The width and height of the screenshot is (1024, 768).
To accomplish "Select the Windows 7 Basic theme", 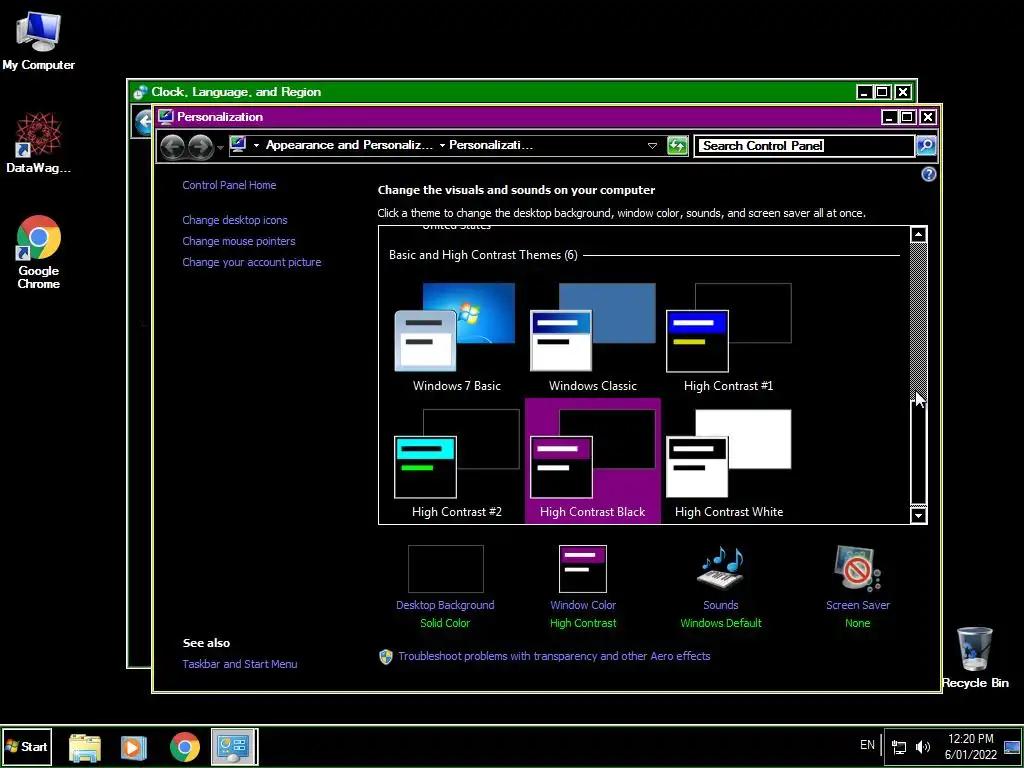I will click(456, 337).
